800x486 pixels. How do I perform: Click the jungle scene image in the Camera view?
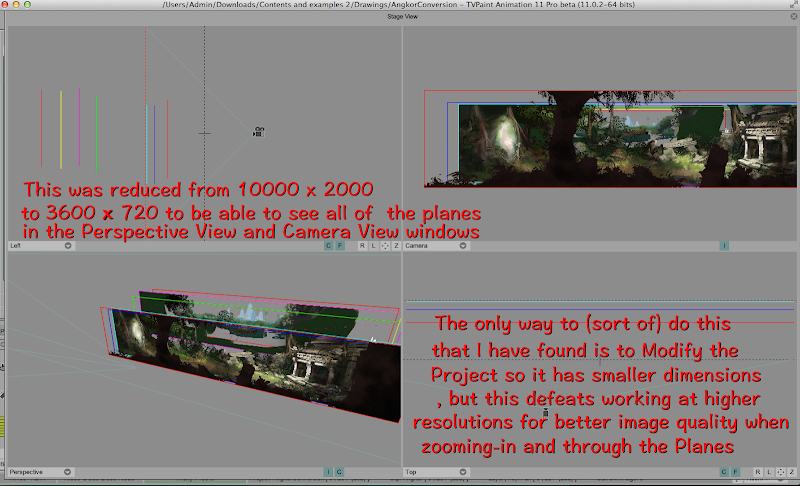pos(611,139)
